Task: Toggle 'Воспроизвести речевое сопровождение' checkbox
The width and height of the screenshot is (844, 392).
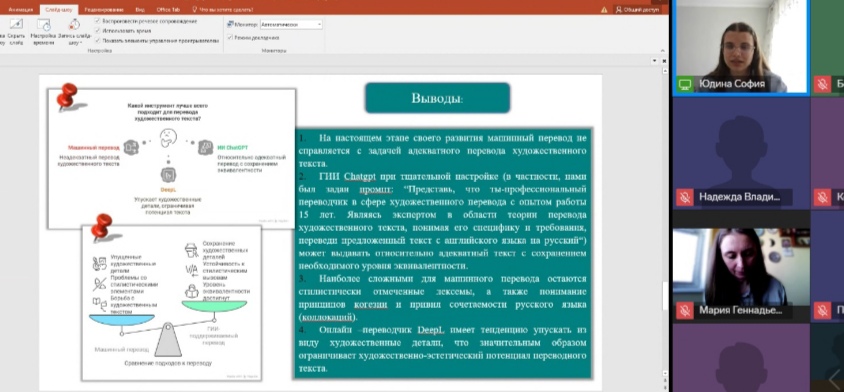Action: click(x=97, y=21)
